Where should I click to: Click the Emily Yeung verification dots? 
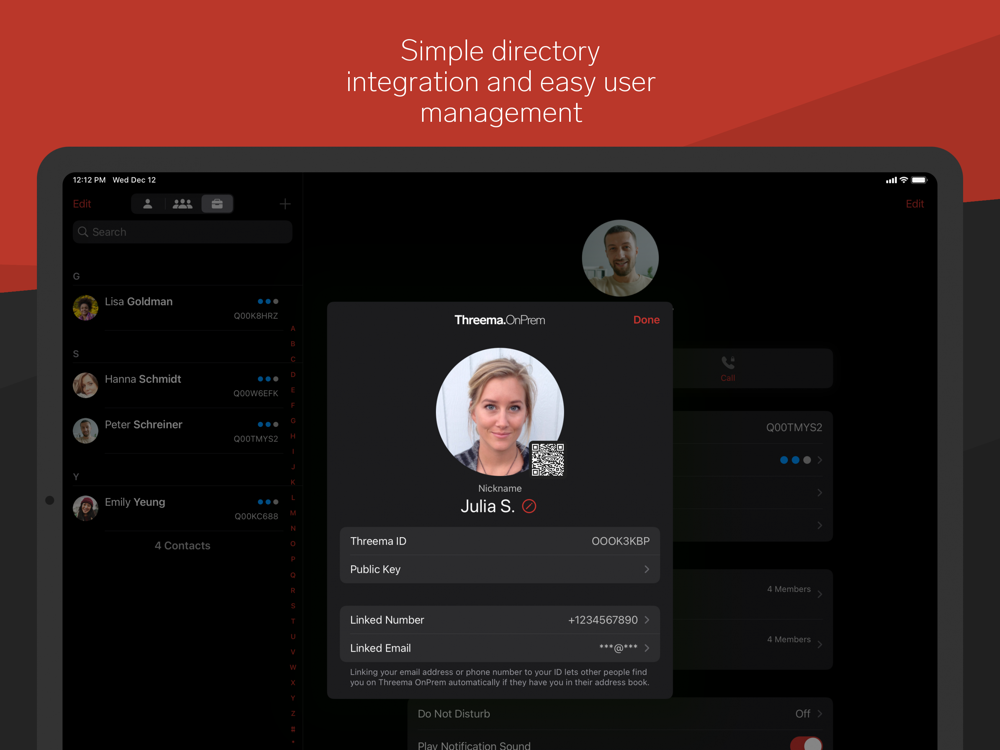[268, 502]
